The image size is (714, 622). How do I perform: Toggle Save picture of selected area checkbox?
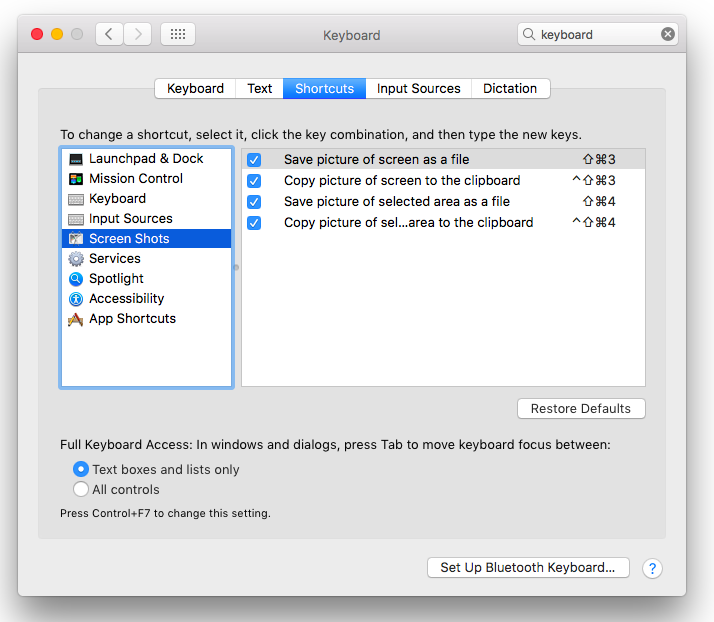coord(254,202)
